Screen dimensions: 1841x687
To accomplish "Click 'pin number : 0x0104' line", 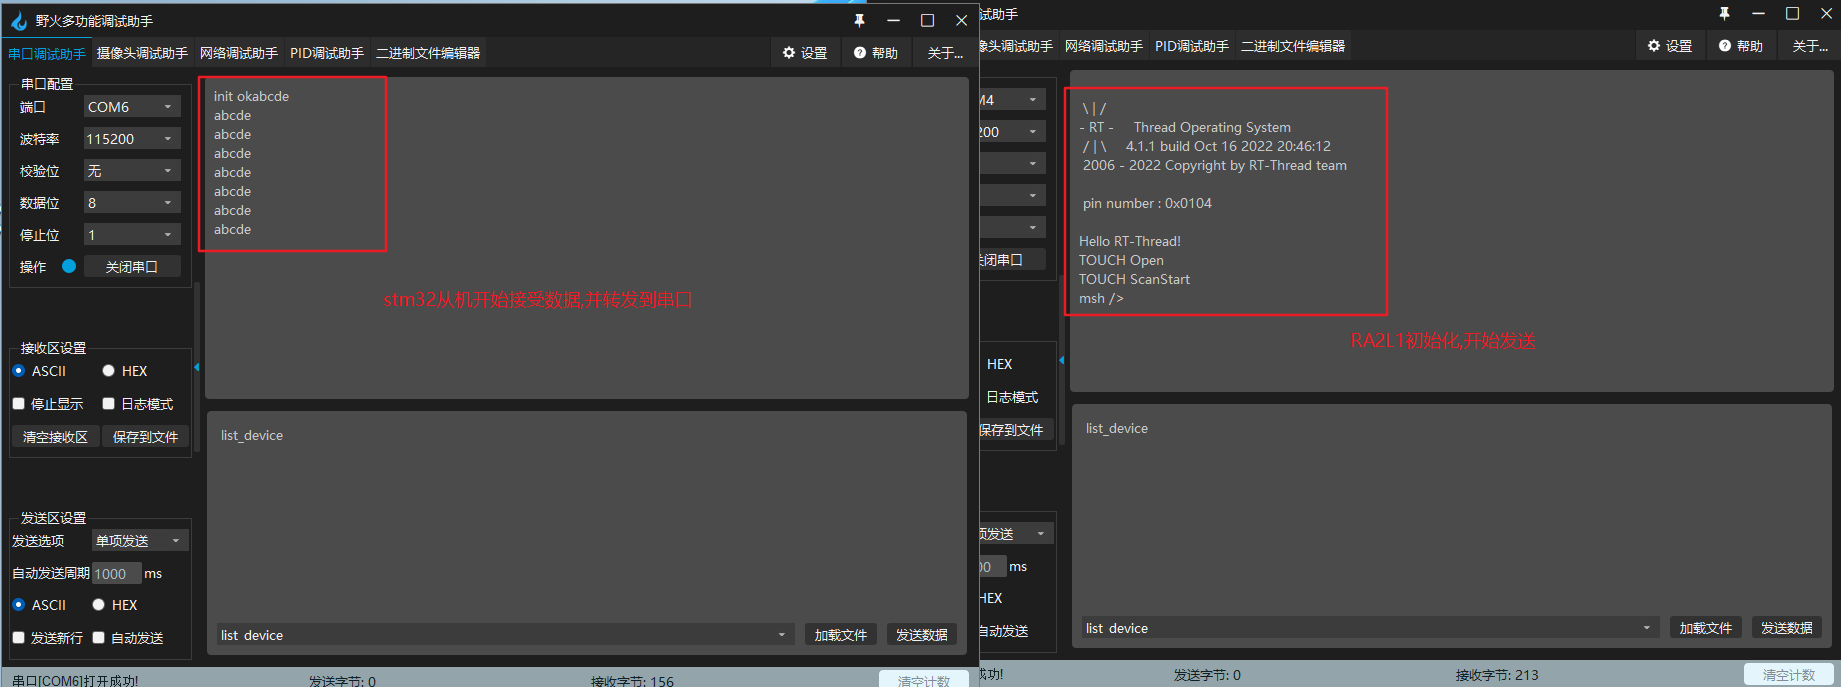I will point(1147,203).
